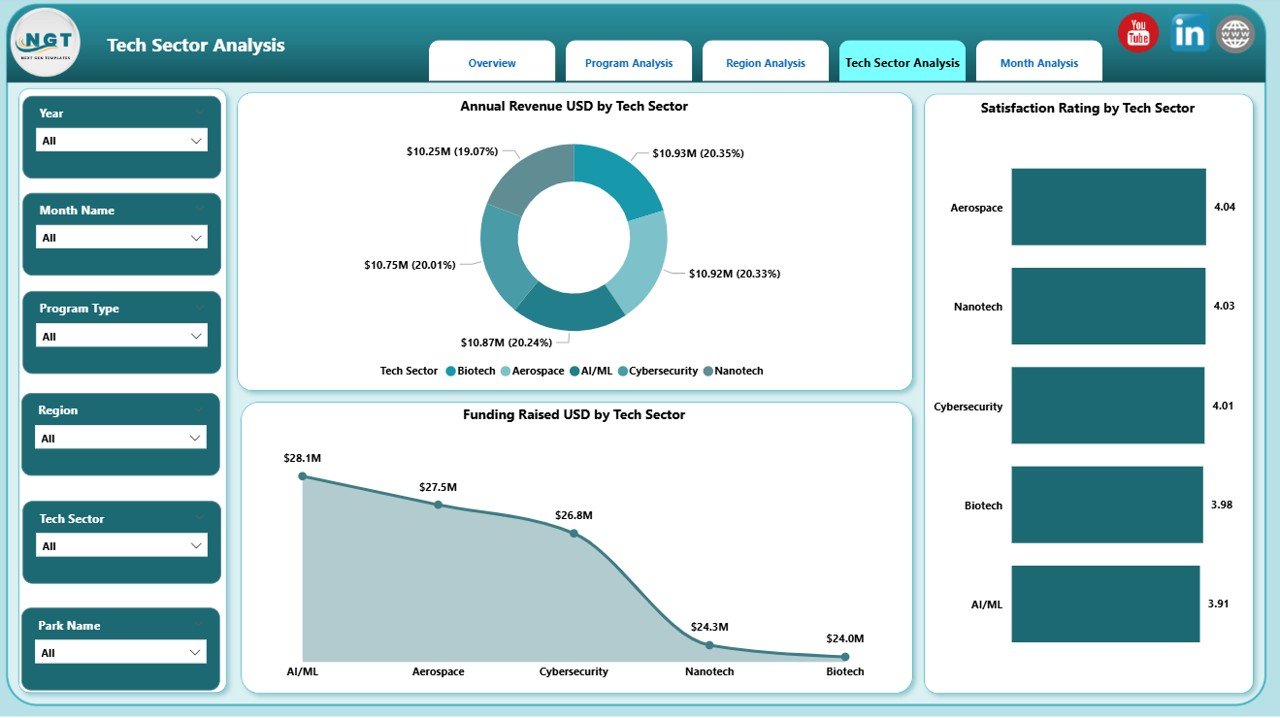Click the LinkedIn icon
Viewport: 1280px width, 718px height.
pyautogui.click(x=1189, y=33)
